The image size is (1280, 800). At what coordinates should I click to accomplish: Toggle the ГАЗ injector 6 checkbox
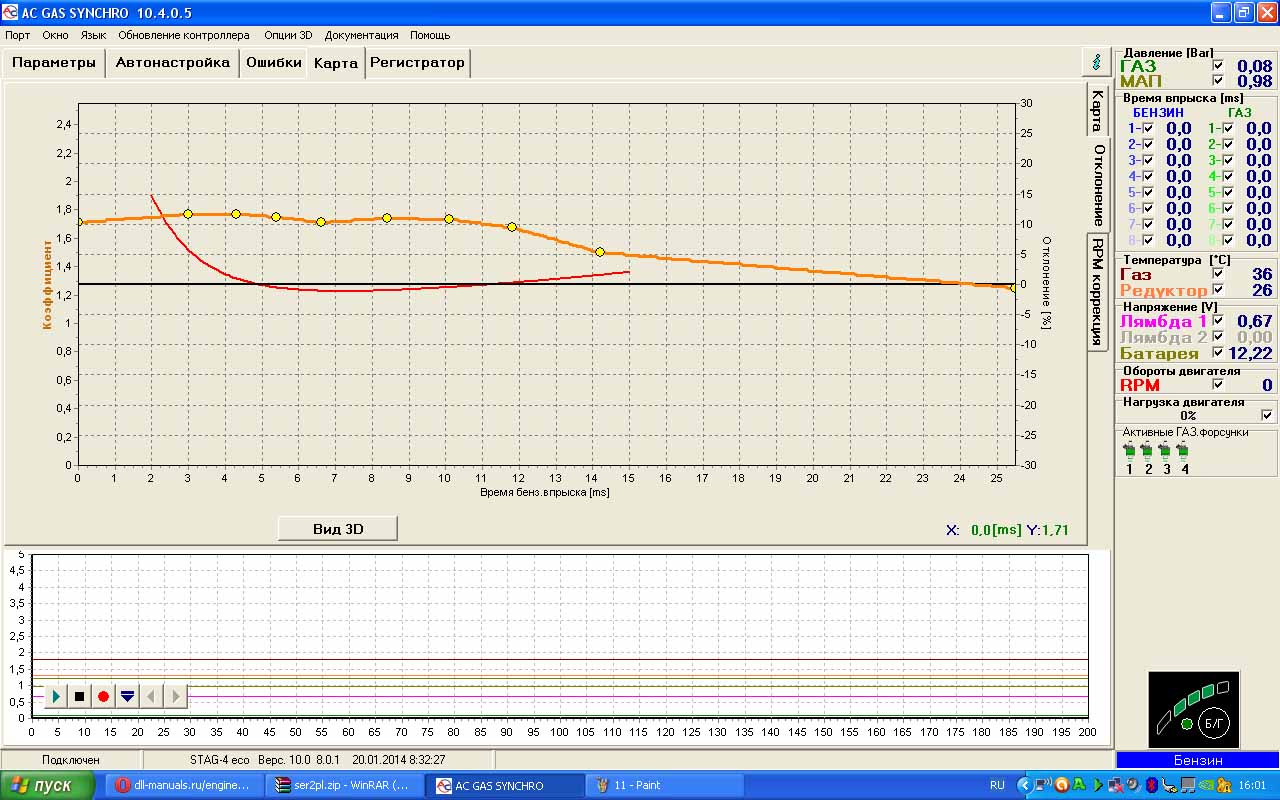point(1228,208)
